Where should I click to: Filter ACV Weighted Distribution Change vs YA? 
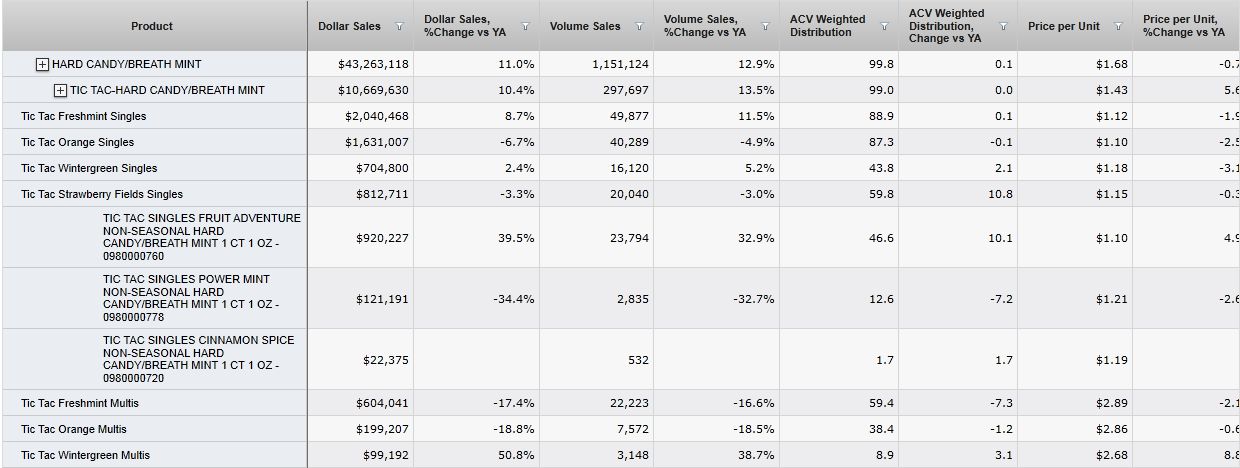1003,27
